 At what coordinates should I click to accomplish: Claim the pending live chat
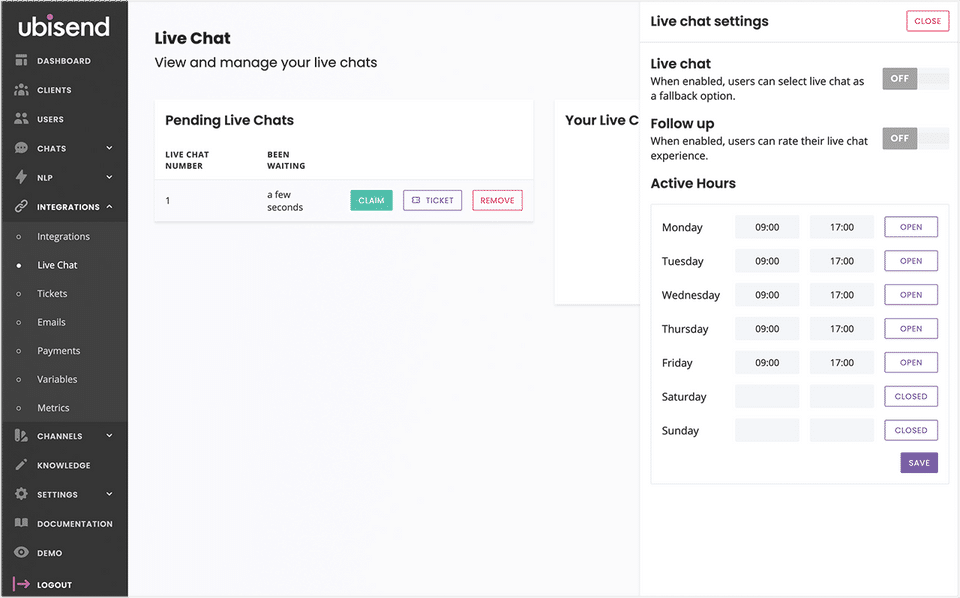(371, 201)
